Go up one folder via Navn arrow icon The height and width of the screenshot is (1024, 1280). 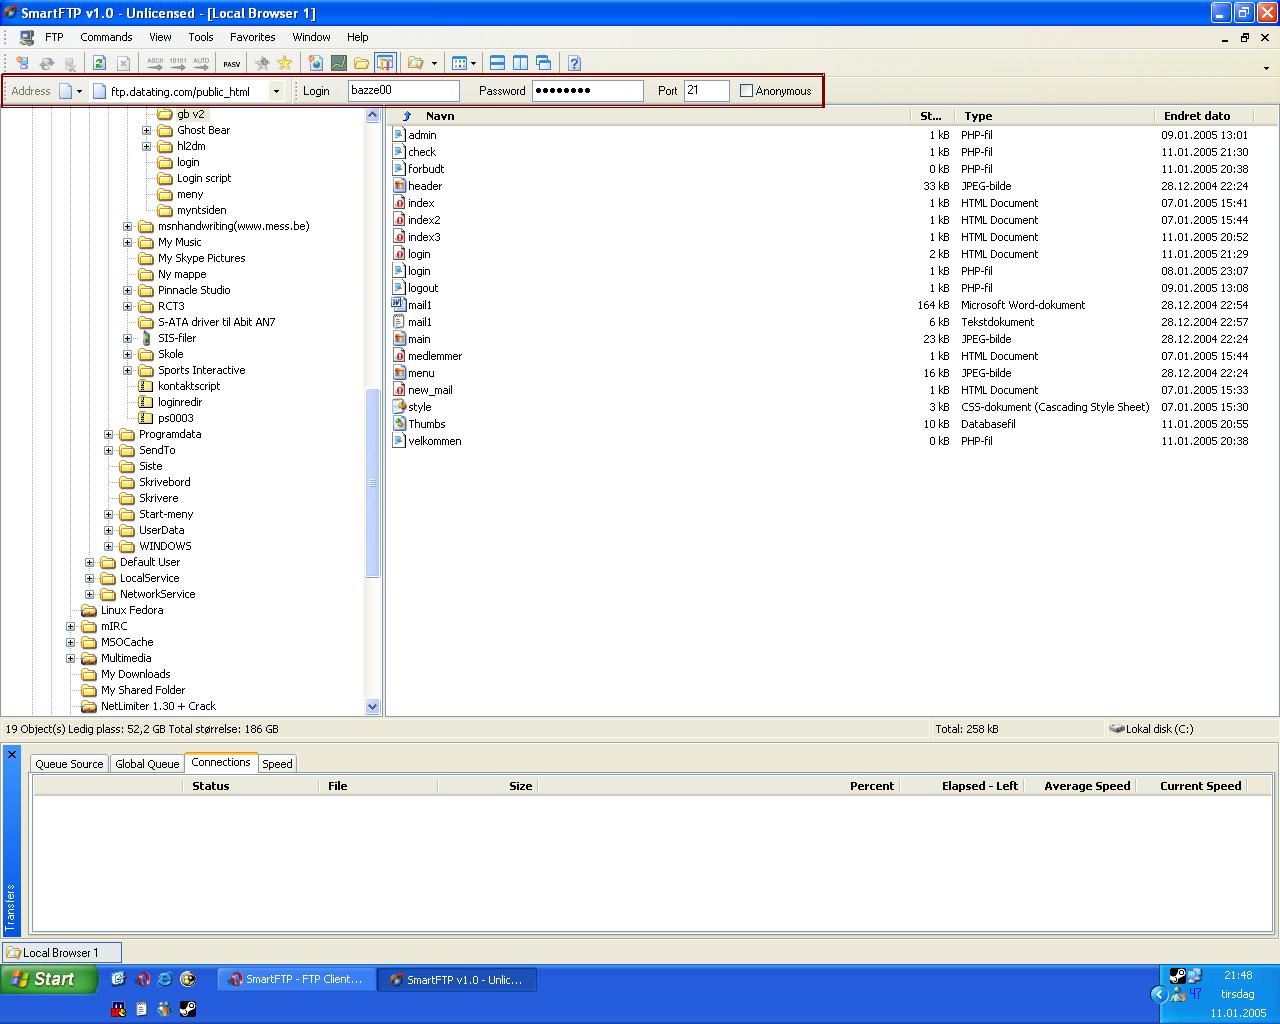[x=407, y=116]
